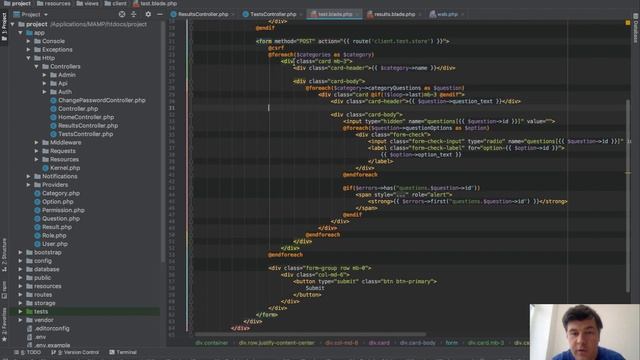Collapse the Controllers folder
640x360 pixels.
(x=37, y=67)
